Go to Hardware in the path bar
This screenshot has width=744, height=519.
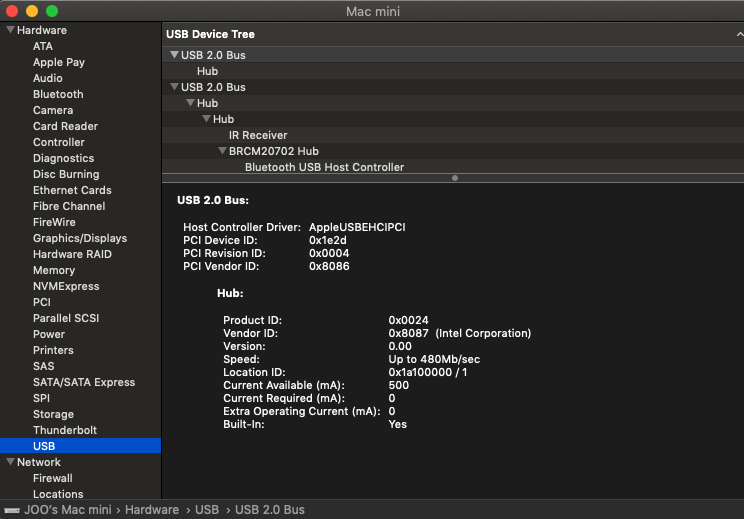[152, 510]
